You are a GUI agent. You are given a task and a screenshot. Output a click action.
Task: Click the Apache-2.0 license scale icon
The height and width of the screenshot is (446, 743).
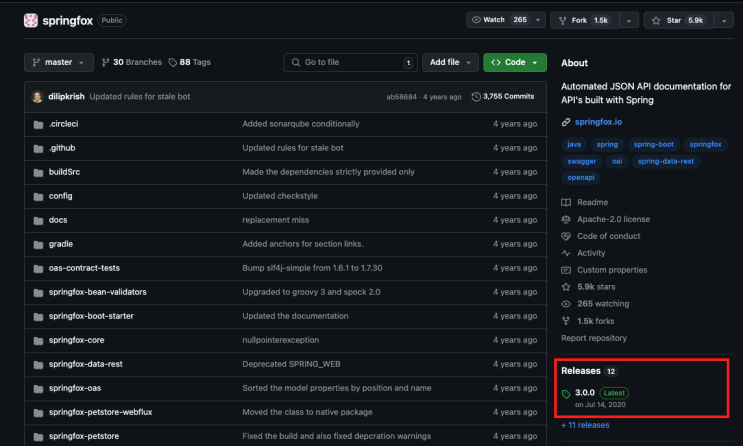click(566, 219)
